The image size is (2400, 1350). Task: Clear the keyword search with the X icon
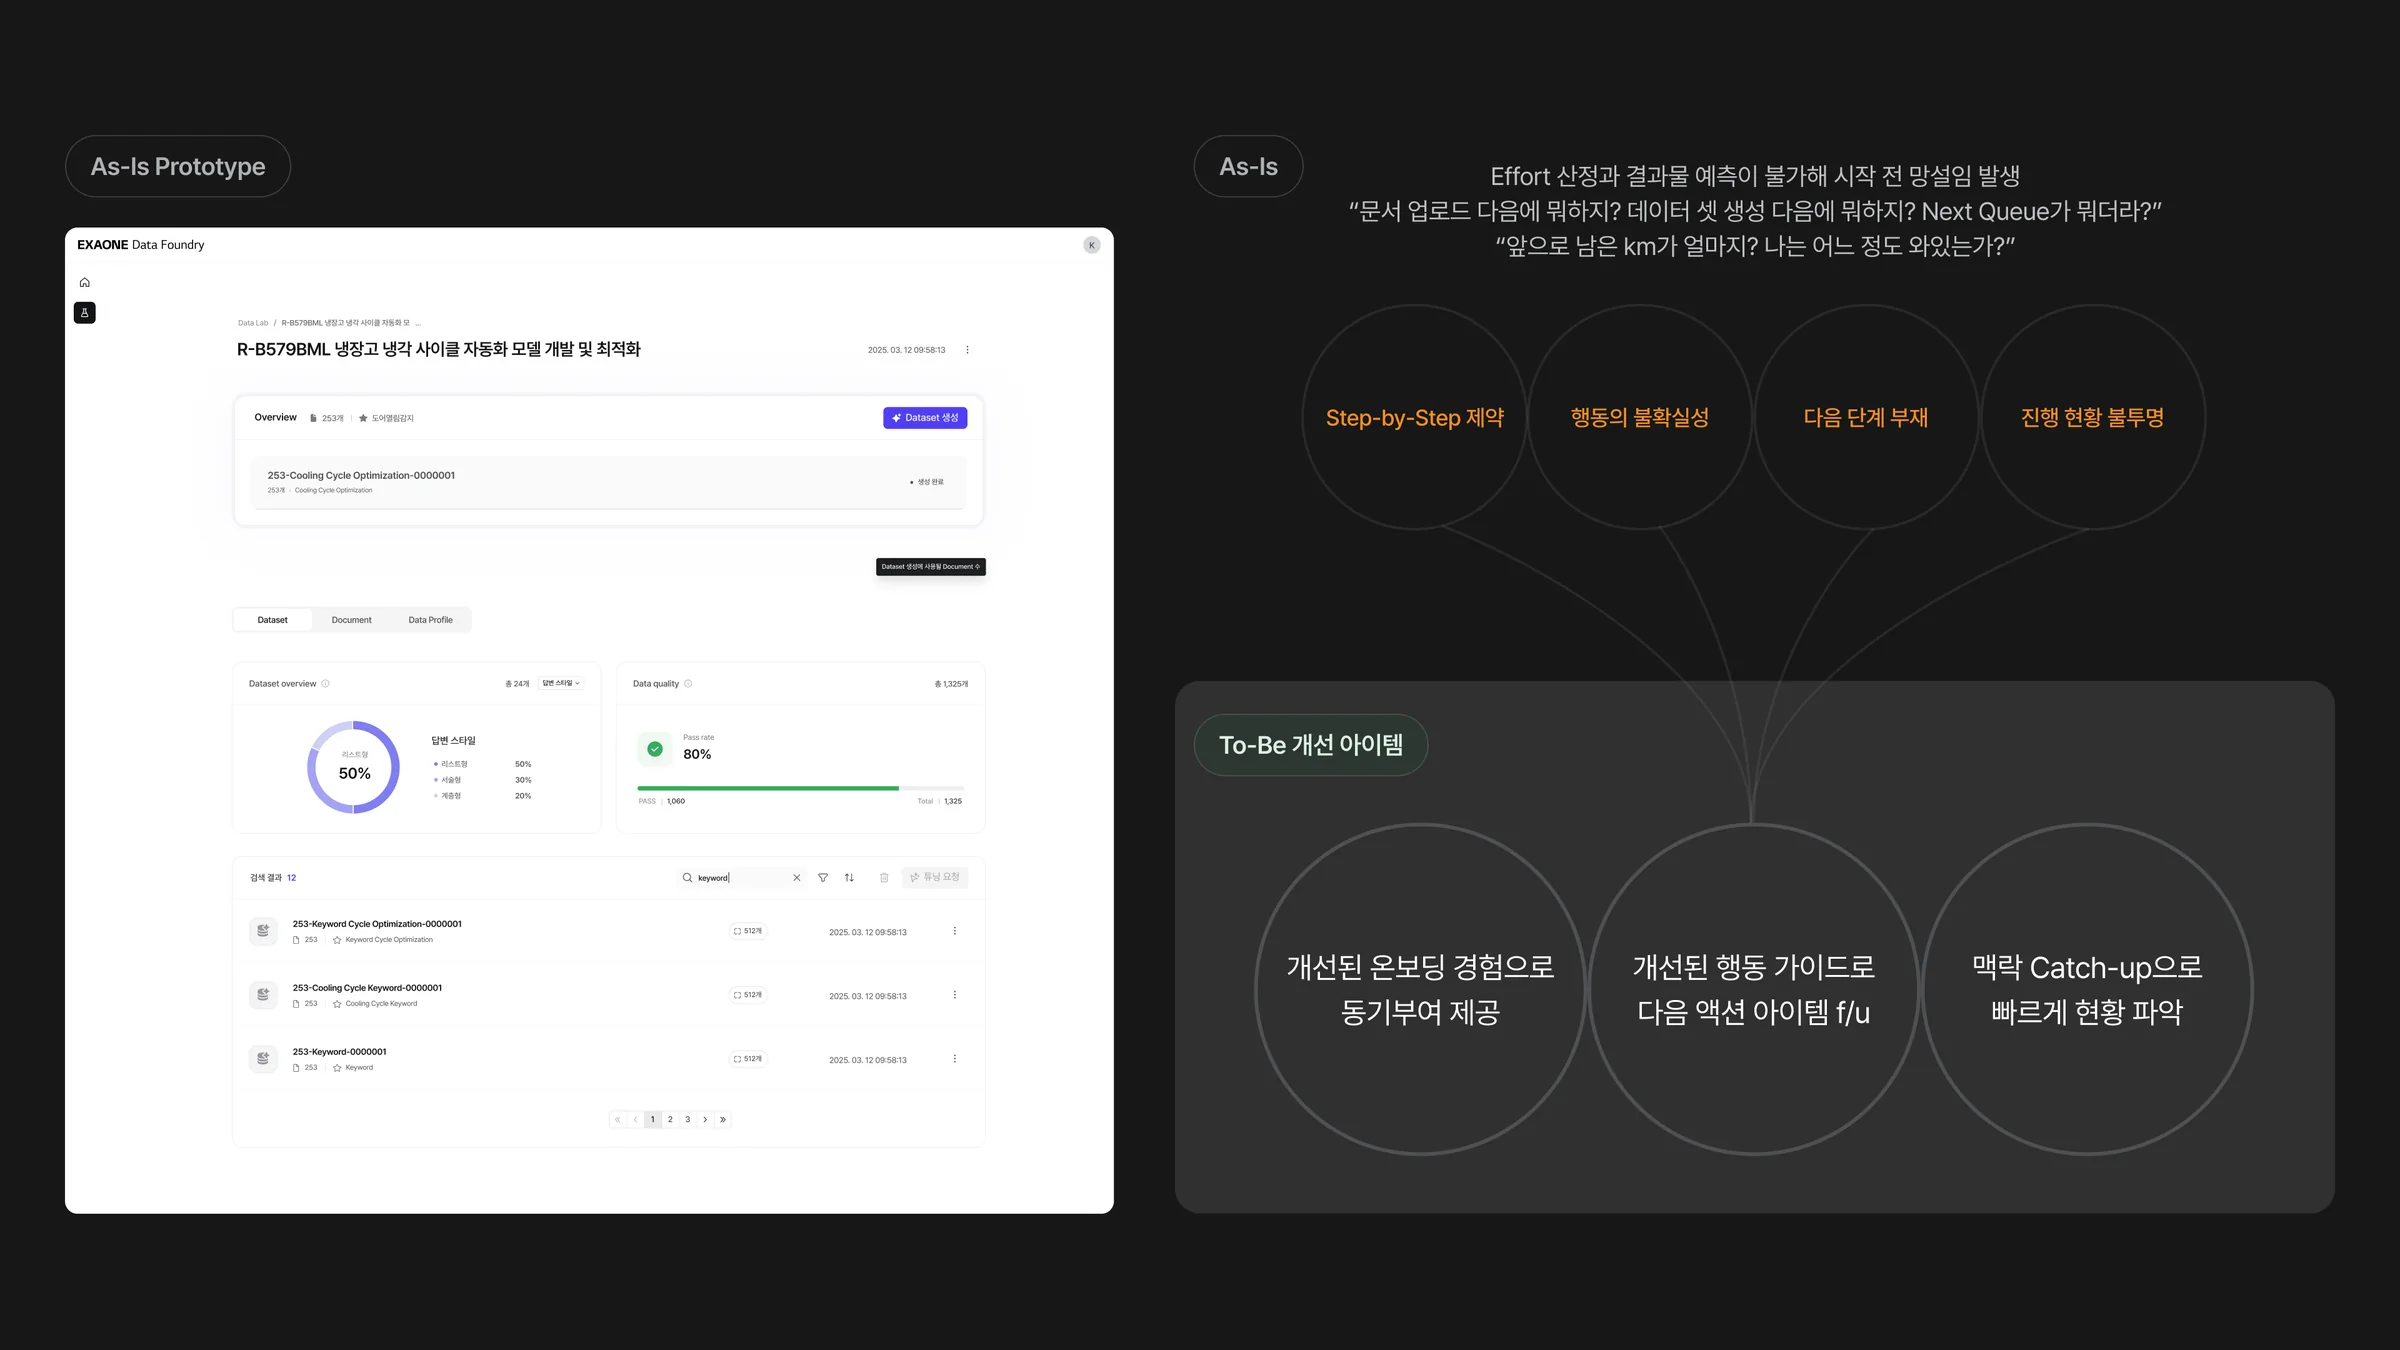coord(797,878)
